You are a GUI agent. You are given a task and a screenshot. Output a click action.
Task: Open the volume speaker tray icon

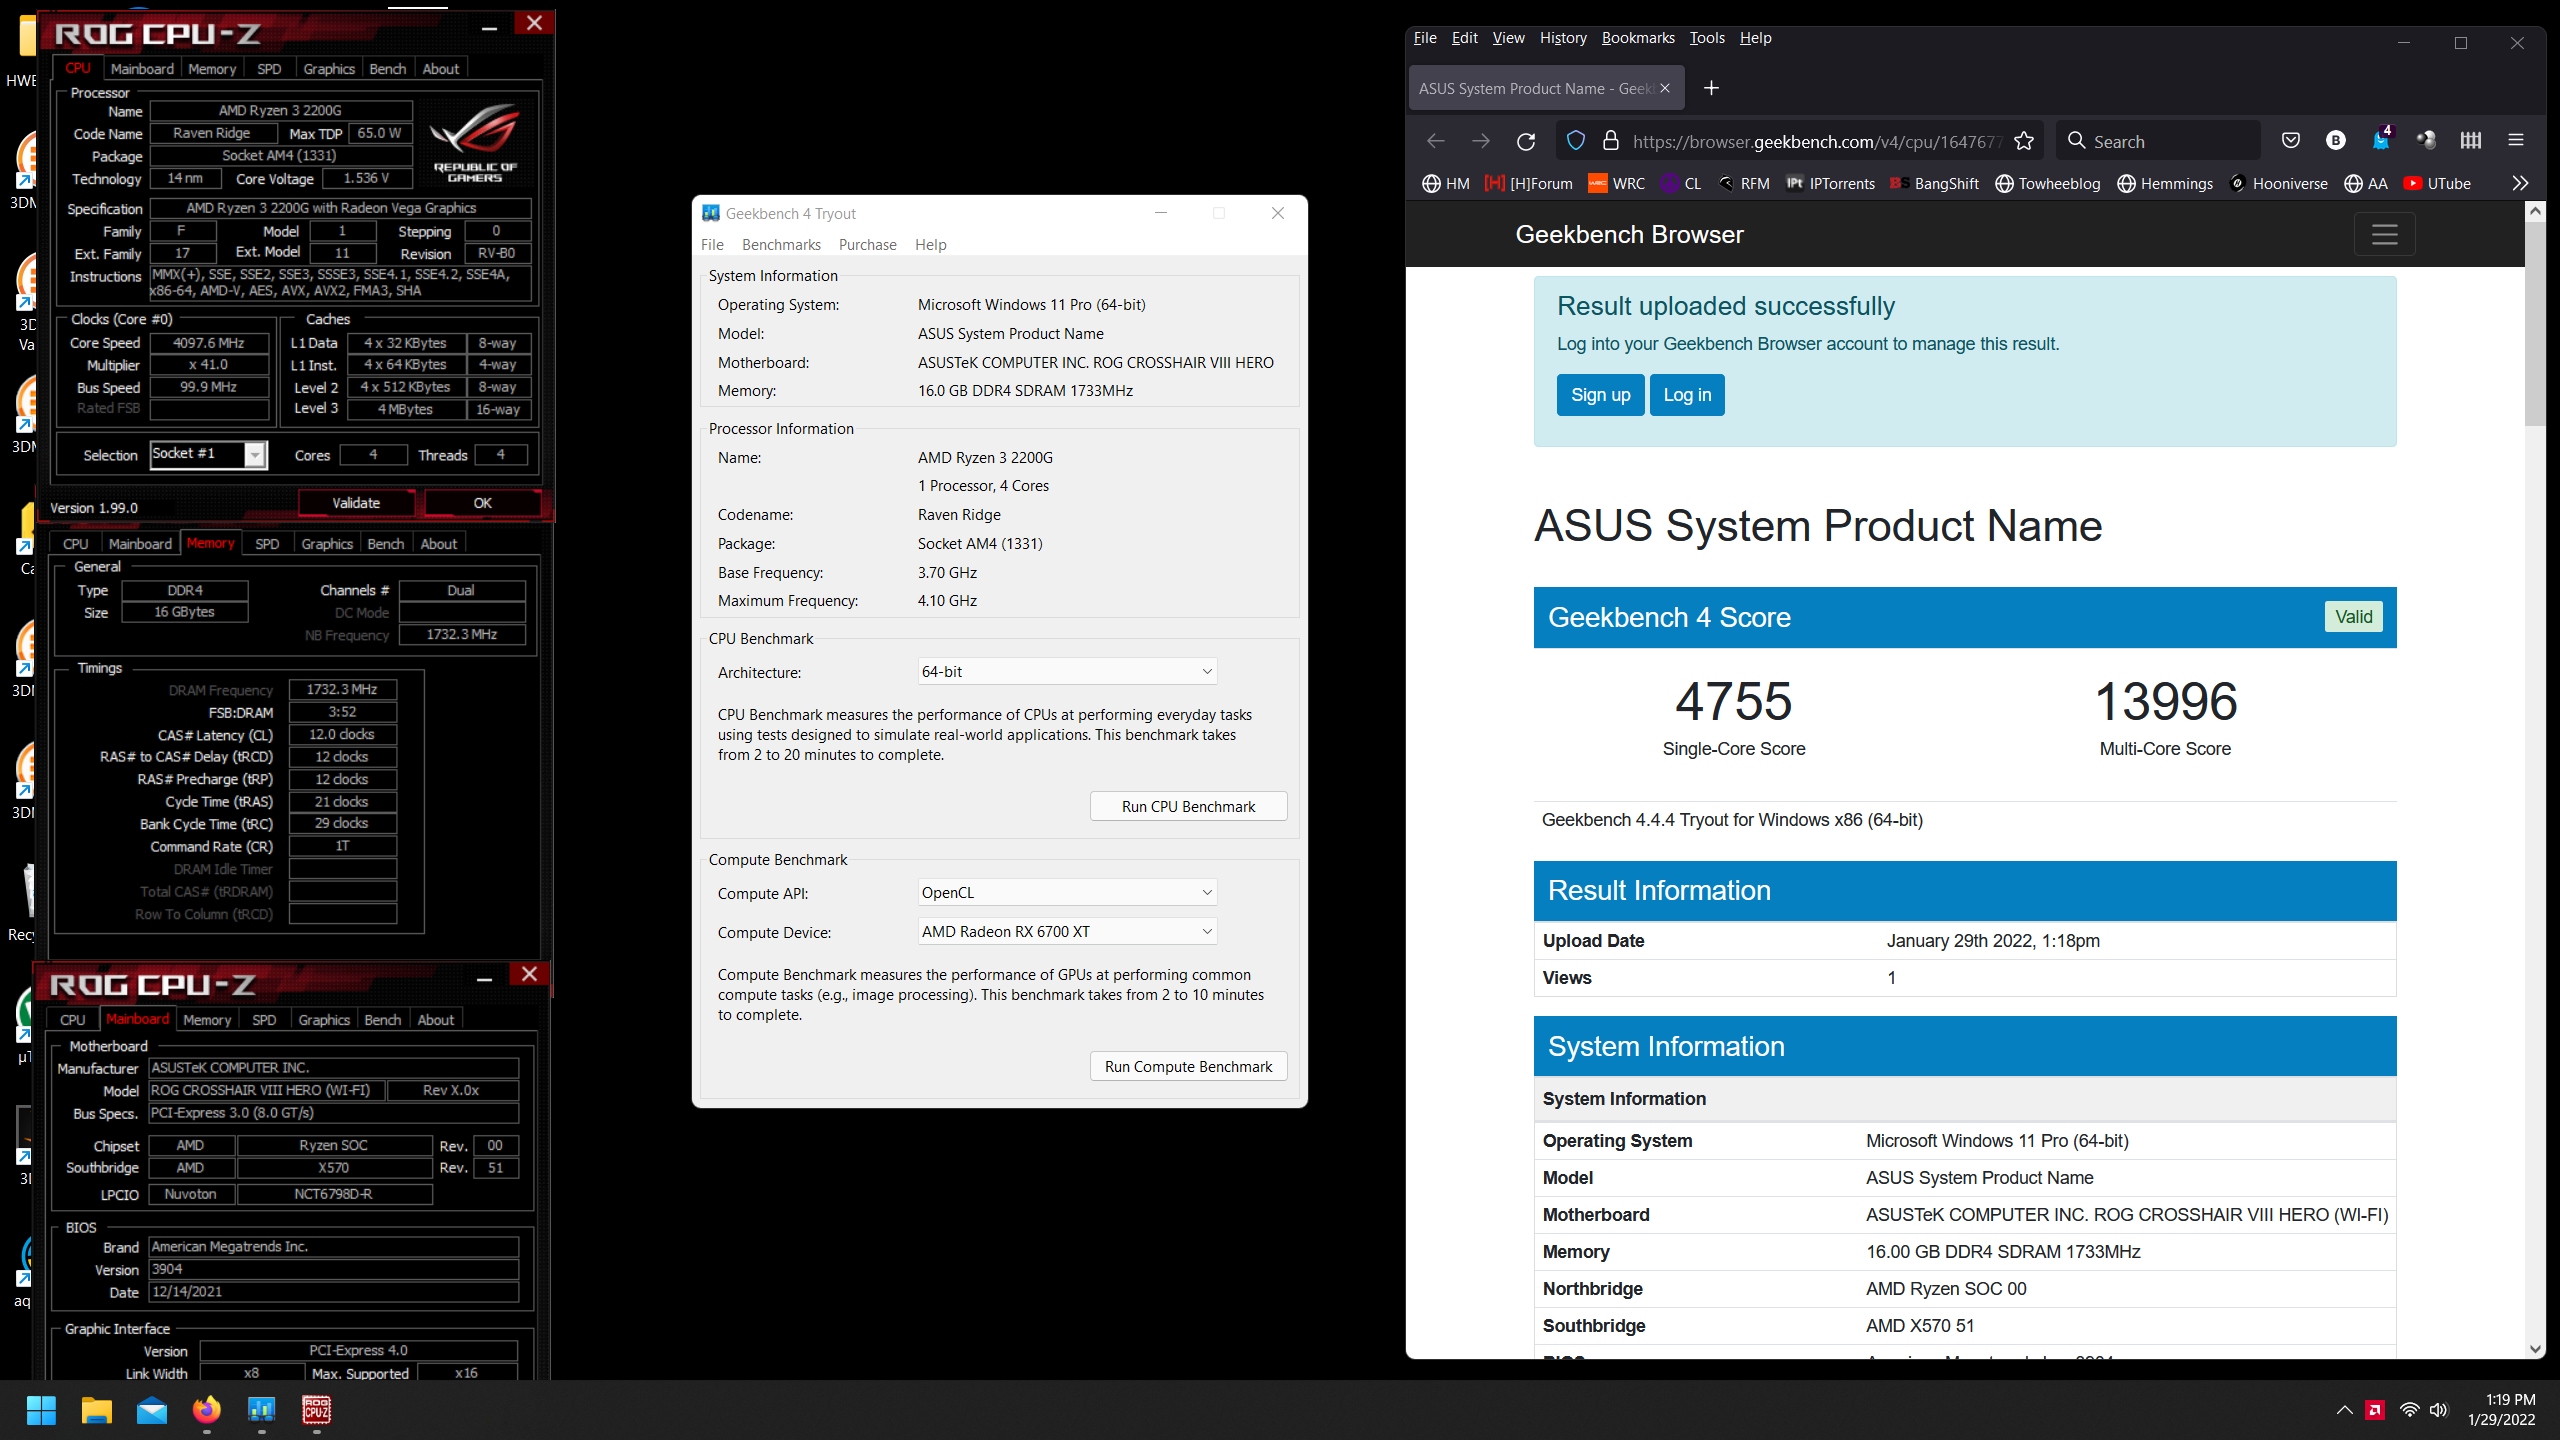click(x=2439, y=1411)
